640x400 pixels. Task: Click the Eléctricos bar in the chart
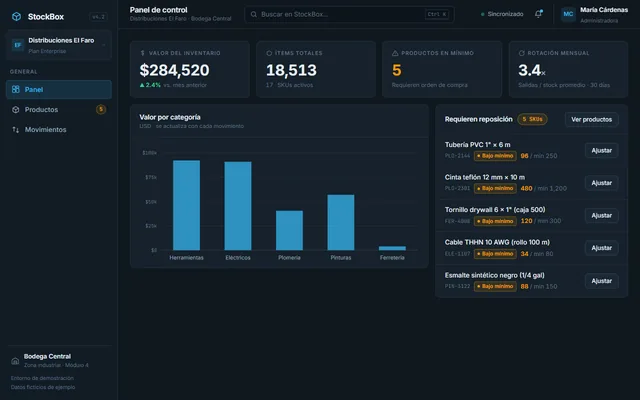coord(238,206)
